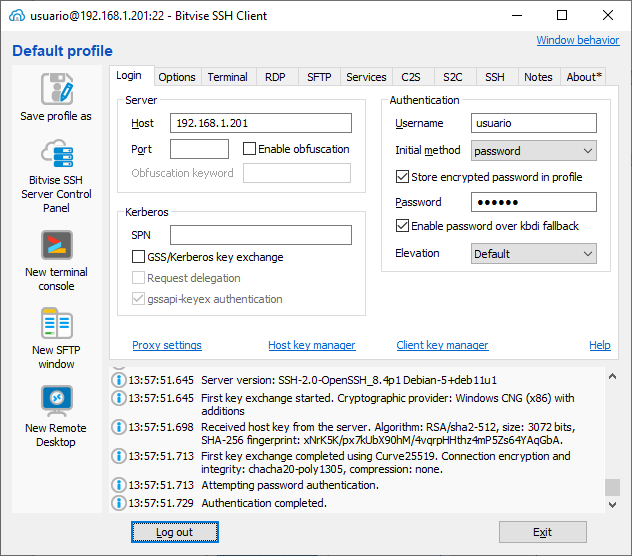
Task: Switch to the SFTP tab
Action: click(319, 77)
